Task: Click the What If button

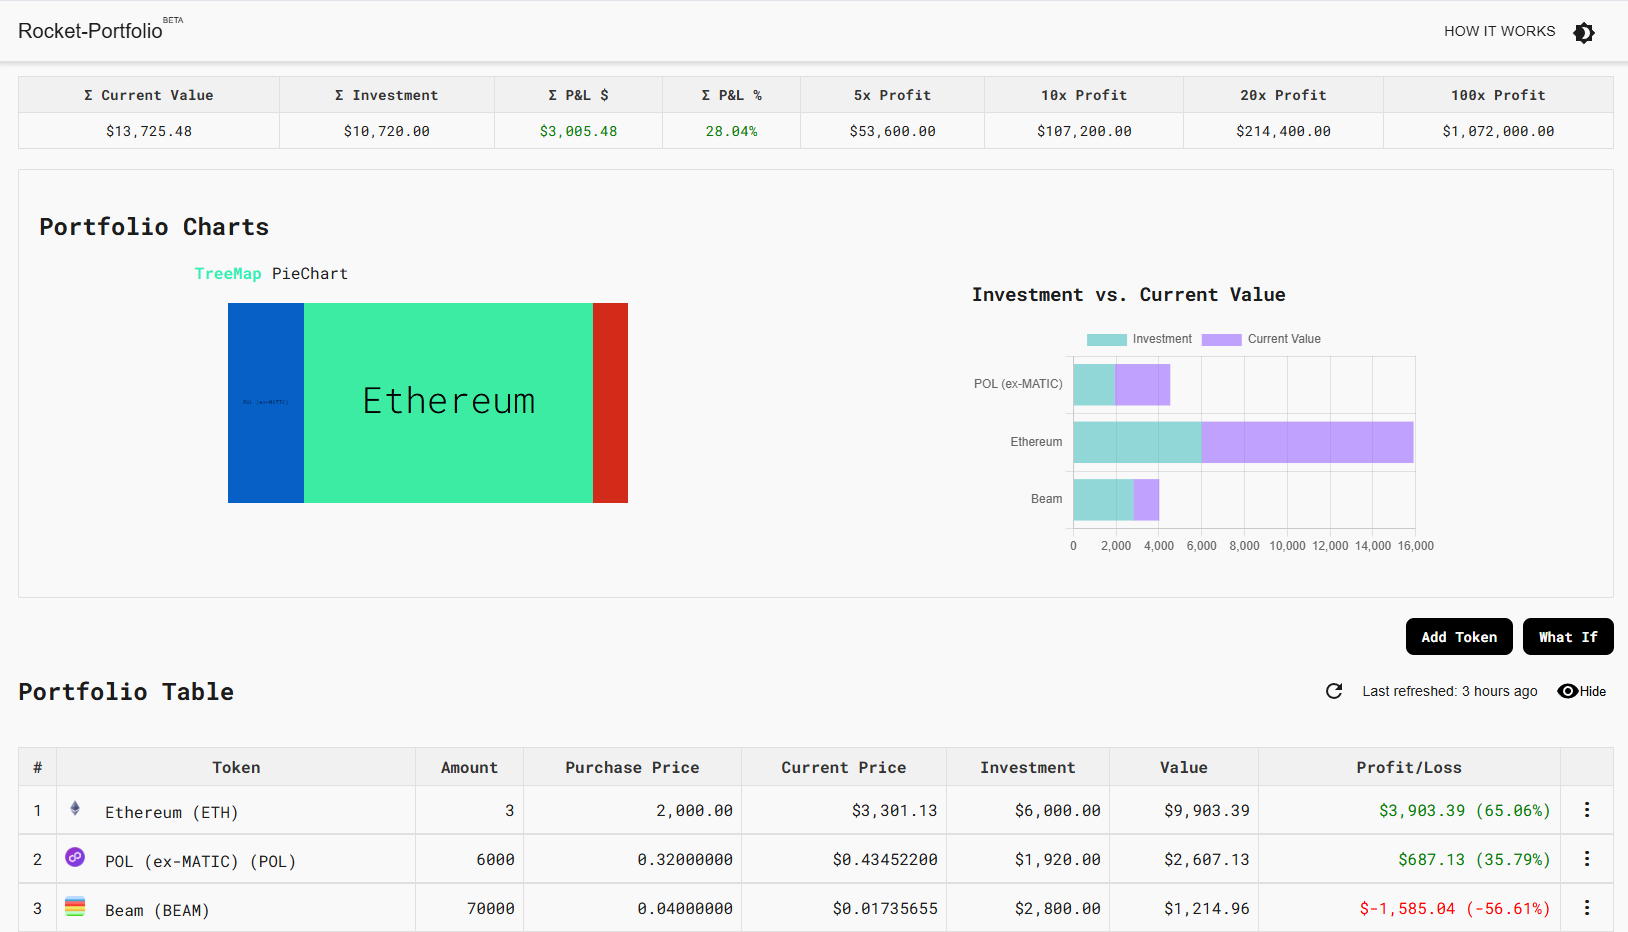Action: pyautogui.click(x=1568, y=637)
